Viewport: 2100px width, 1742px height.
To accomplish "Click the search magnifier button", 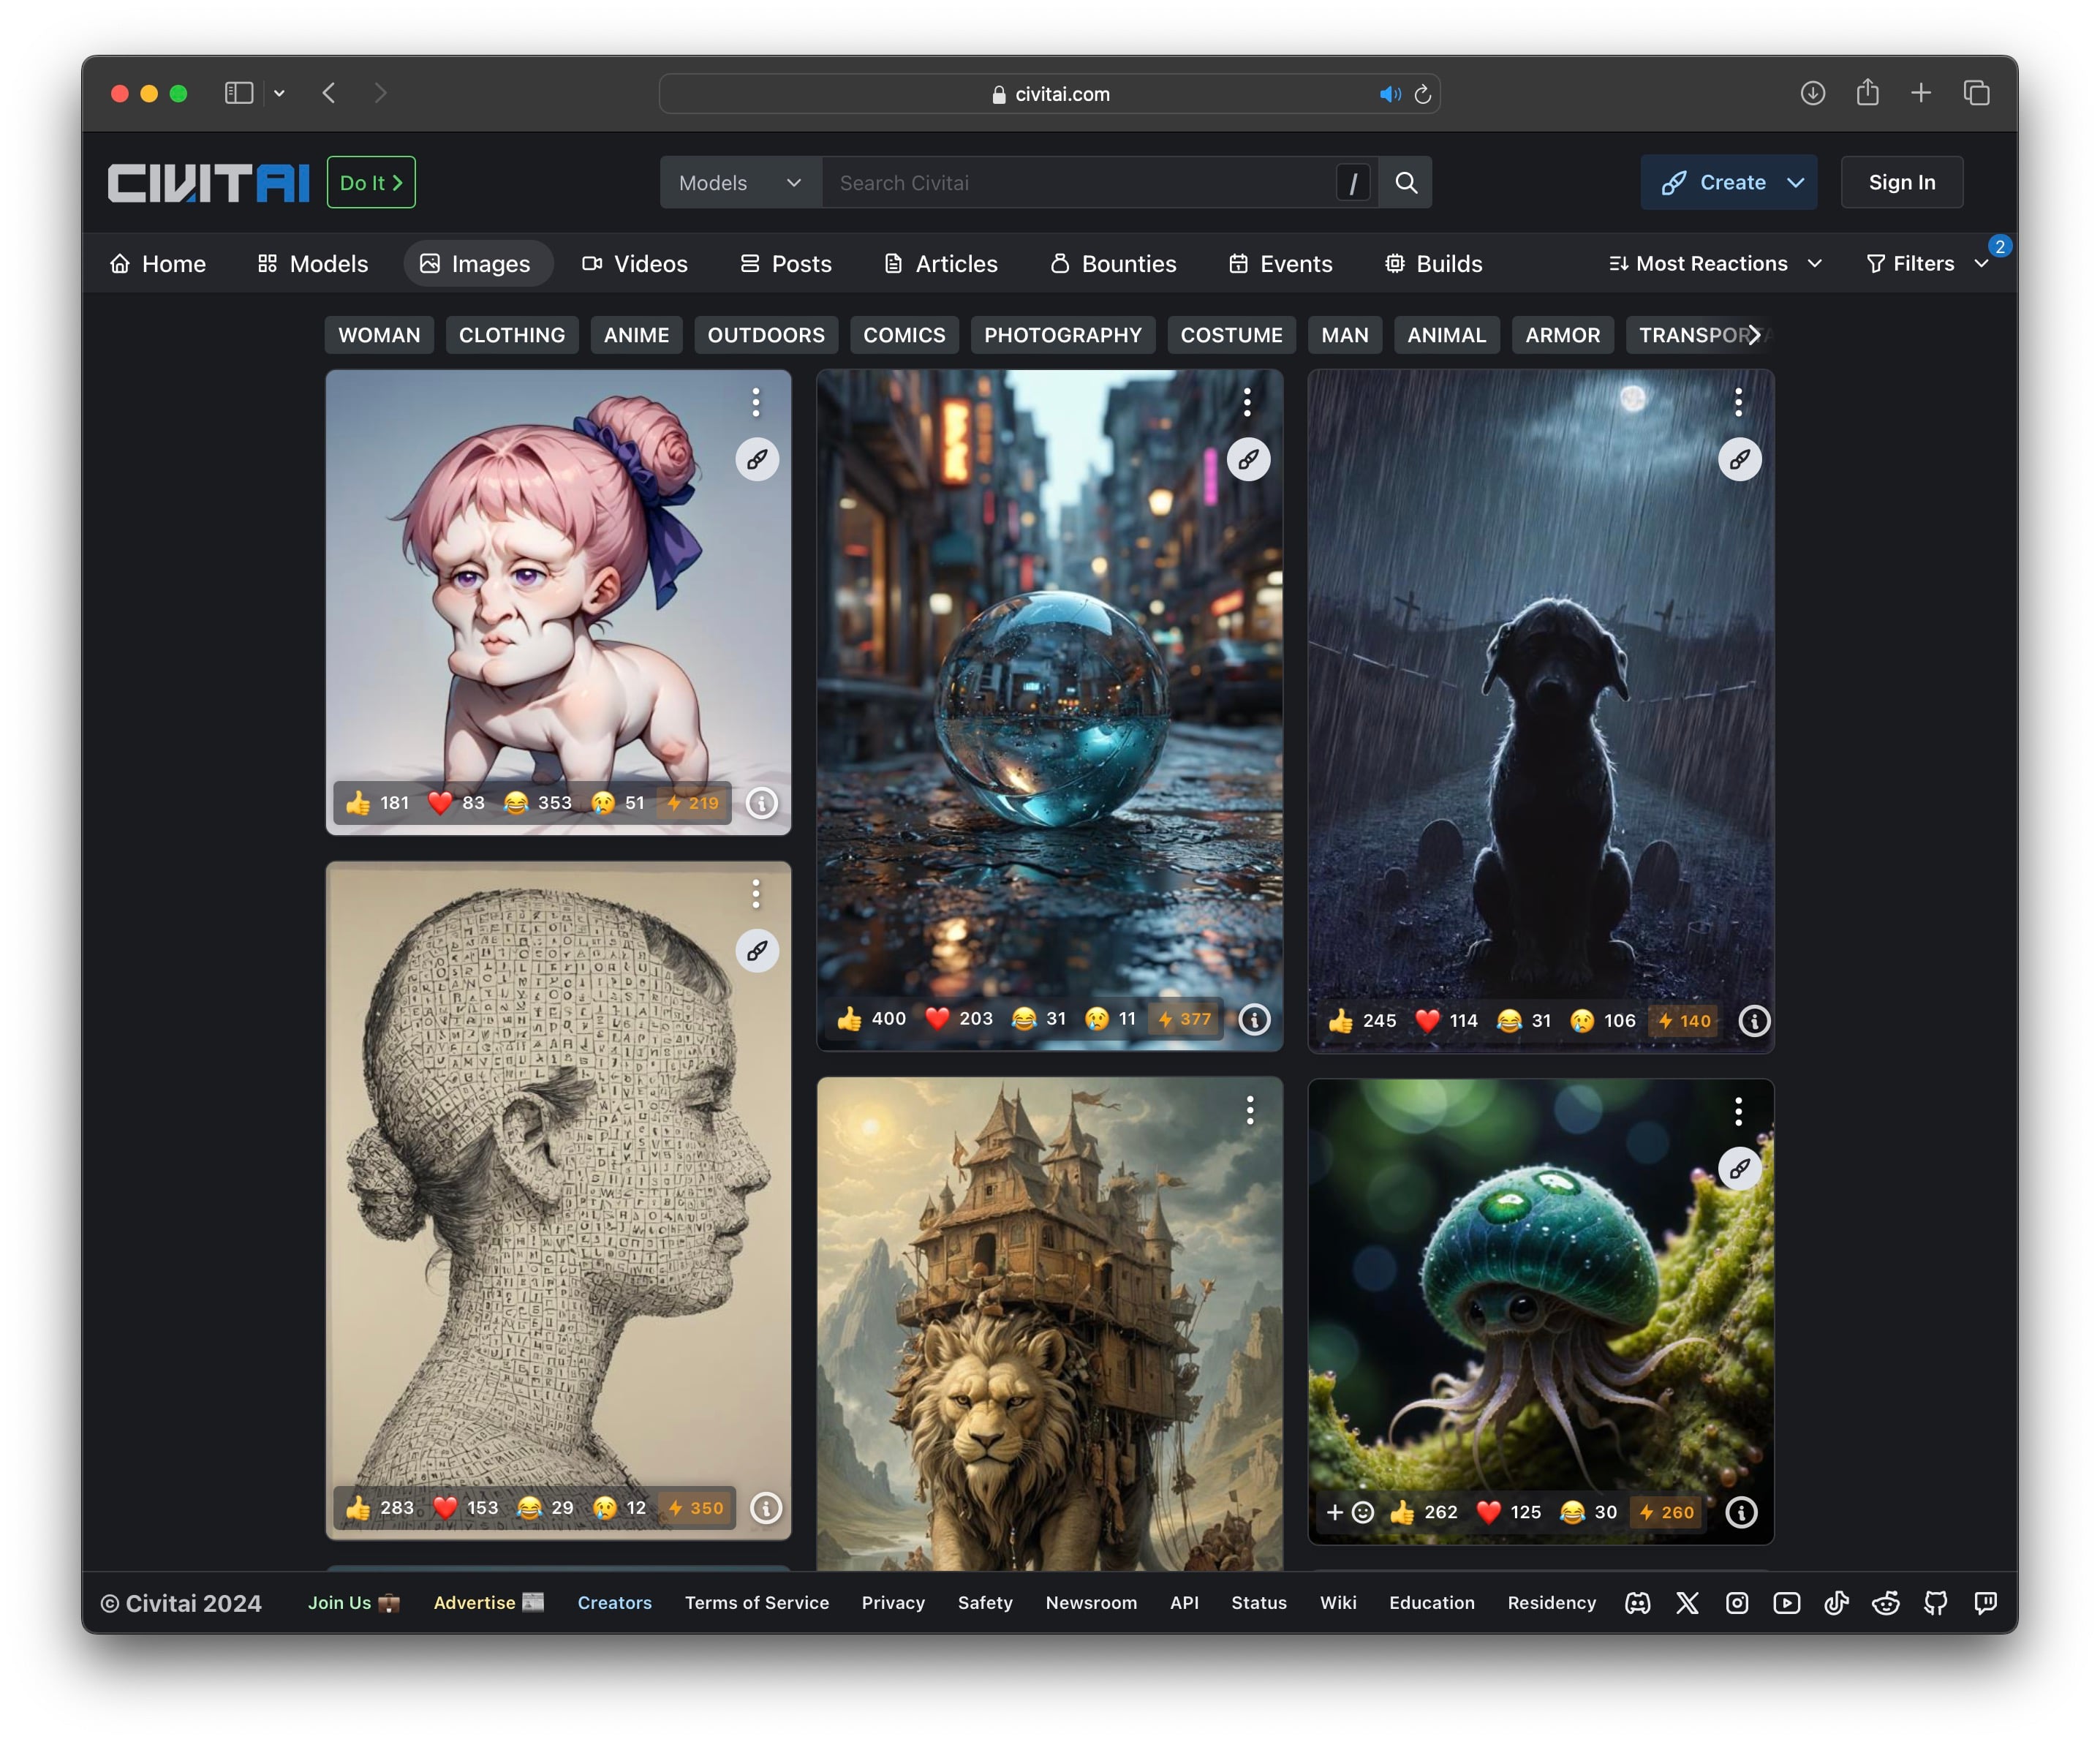I will tap(1405, 183).
